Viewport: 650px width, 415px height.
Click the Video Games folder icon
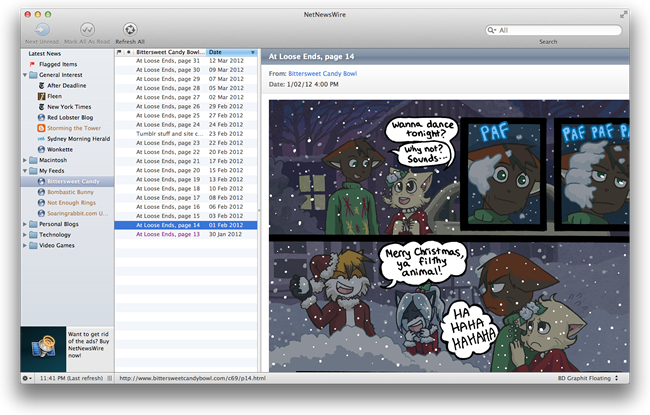coord(33,245)
